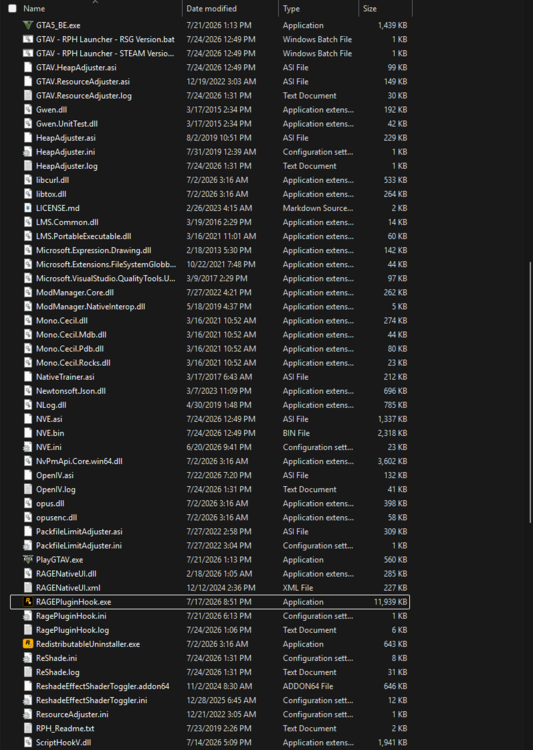Image resolution: width=533 pixels, height=750 pixels.
Task: Select the Gwen.UnitTest.dll file name
Action: (67, 124)
